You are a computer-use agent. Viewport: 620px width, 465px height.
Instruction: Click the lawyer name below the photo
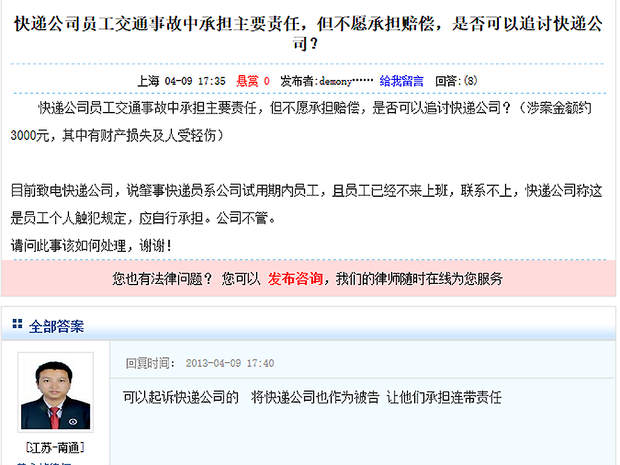pos(44,463)
